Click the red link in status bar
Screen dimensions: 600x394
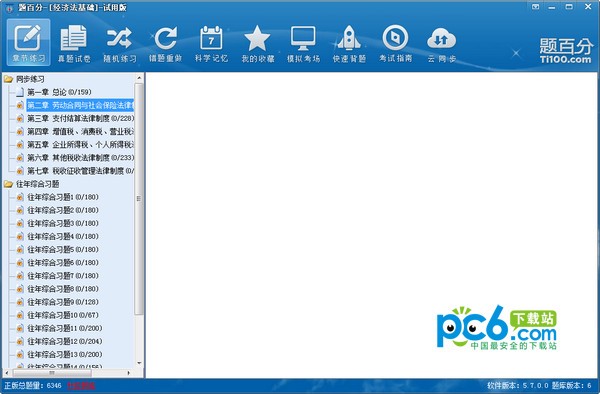[81, 386]
